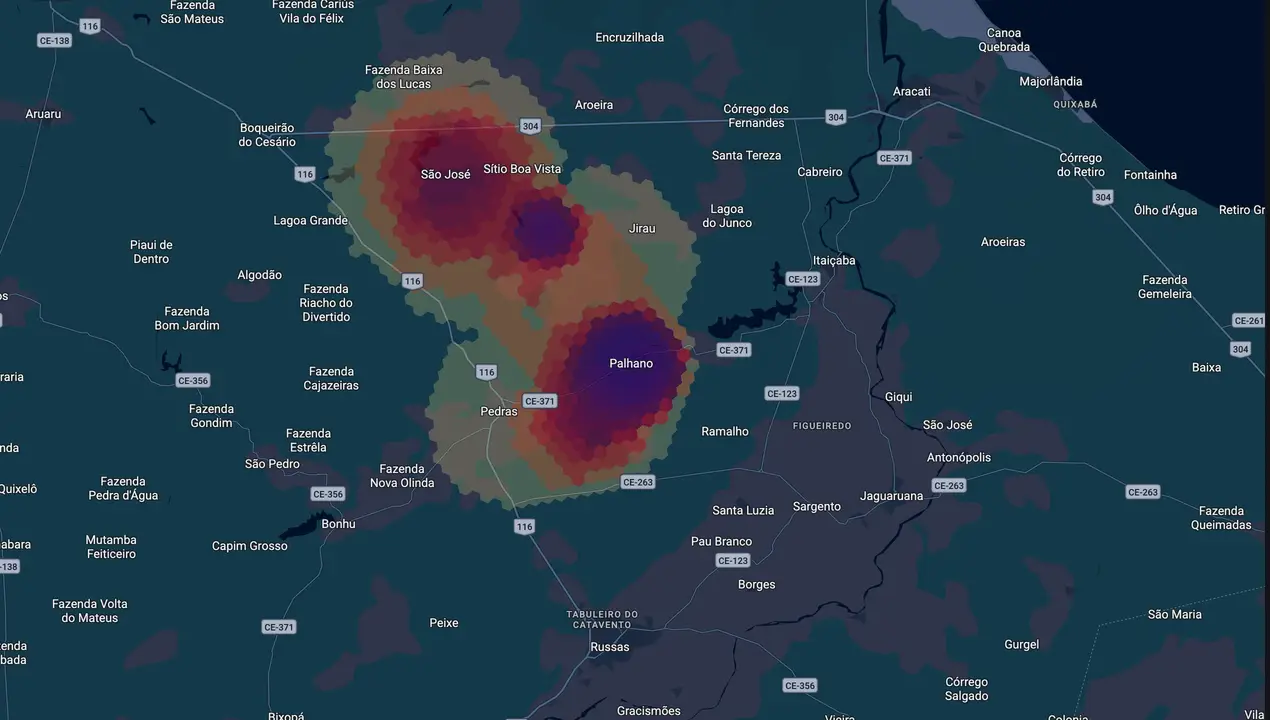Select the CE-371 shield next to Pedras
The image size is (1270, 720).
(x=540, y=401)
